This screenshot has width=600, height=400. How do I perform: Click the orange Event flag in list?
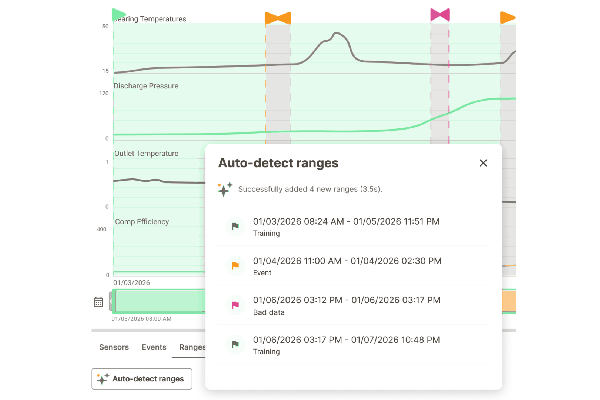pos(235,266)
